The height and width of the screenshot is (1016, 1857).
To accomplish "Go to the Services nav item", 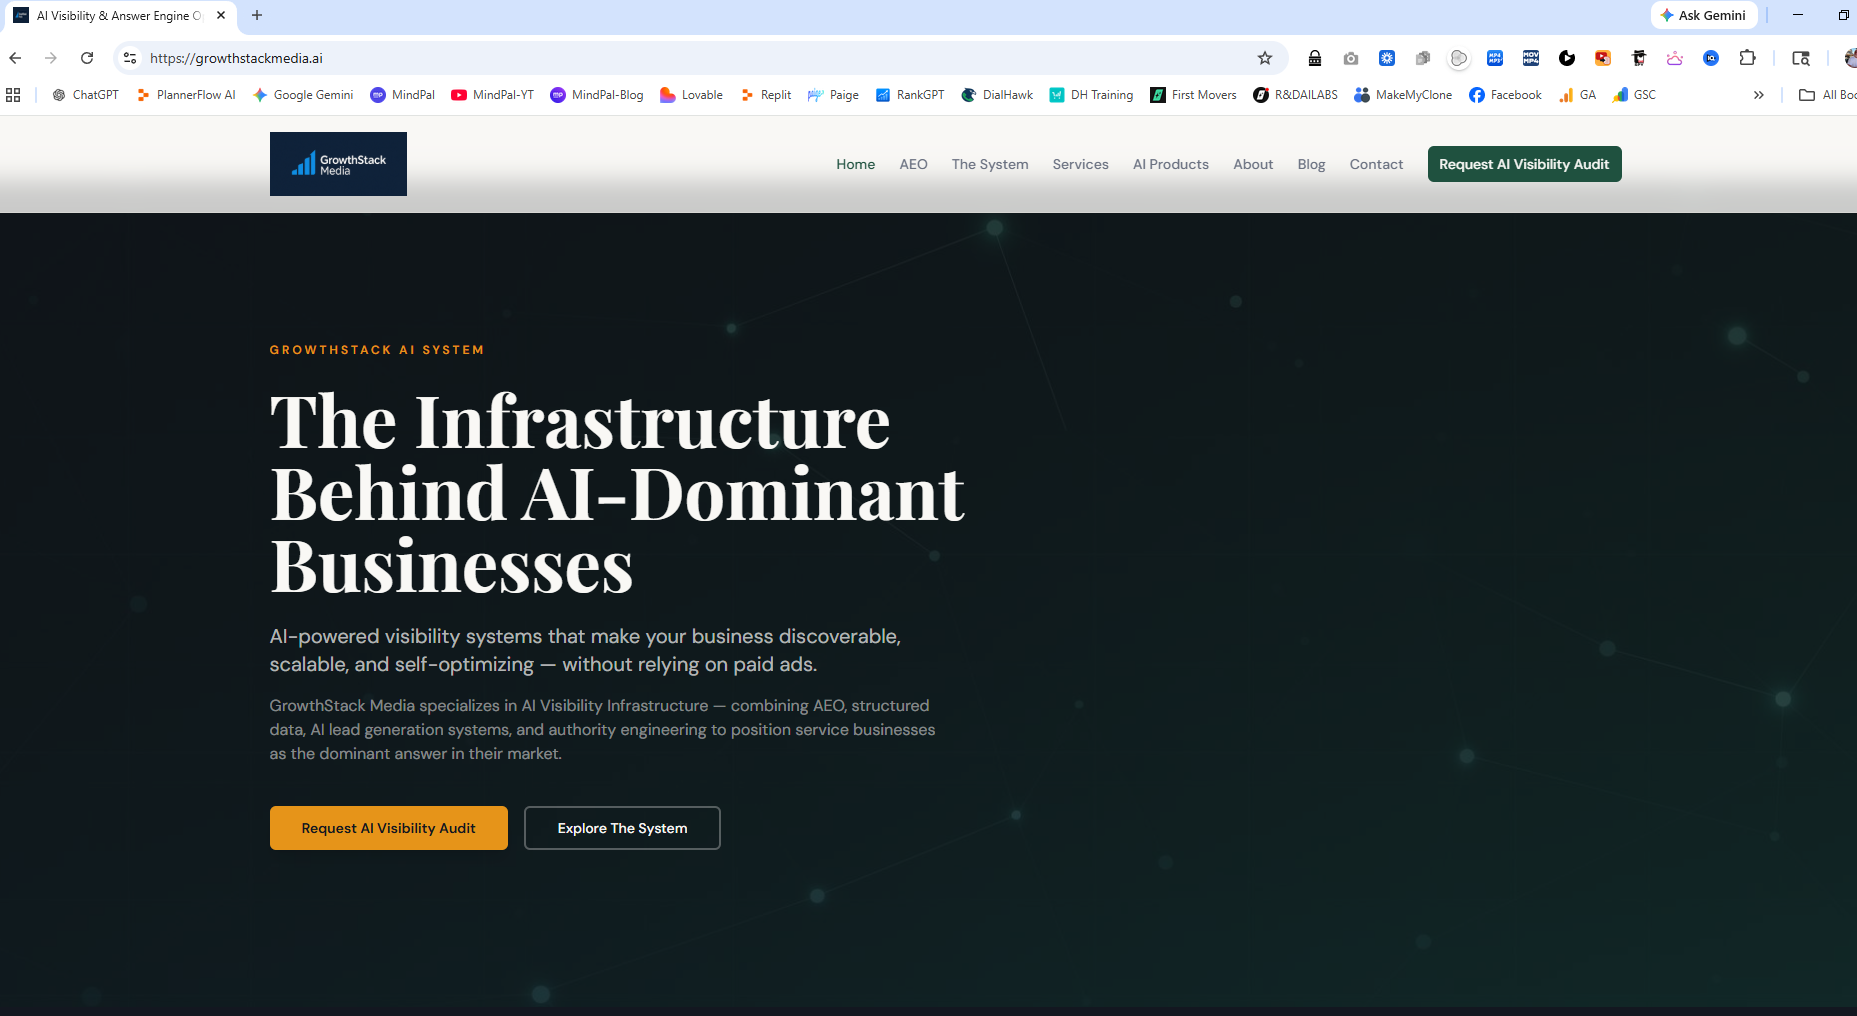I will (x=1080, y=164).
